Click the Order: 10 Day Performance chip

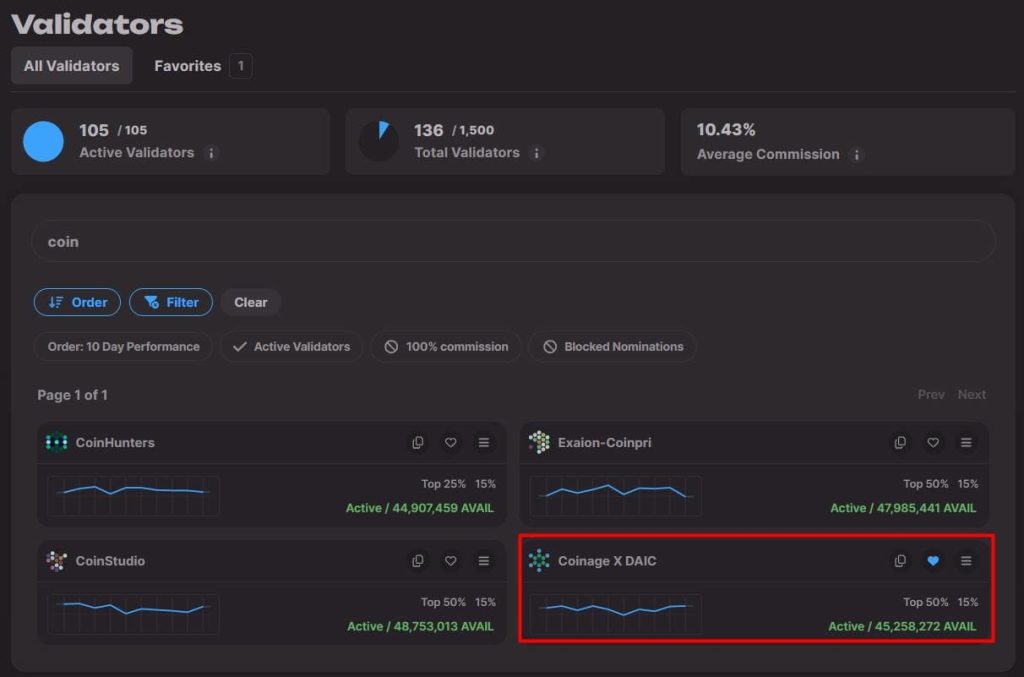123,347
